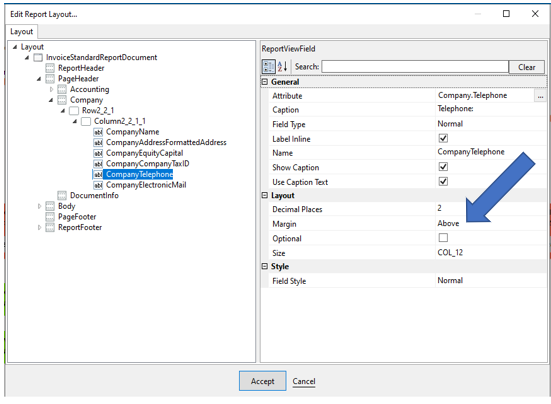551x404 pixels.
Task: Click the Row2_2_1 container icon
Action: pos(74,111)
